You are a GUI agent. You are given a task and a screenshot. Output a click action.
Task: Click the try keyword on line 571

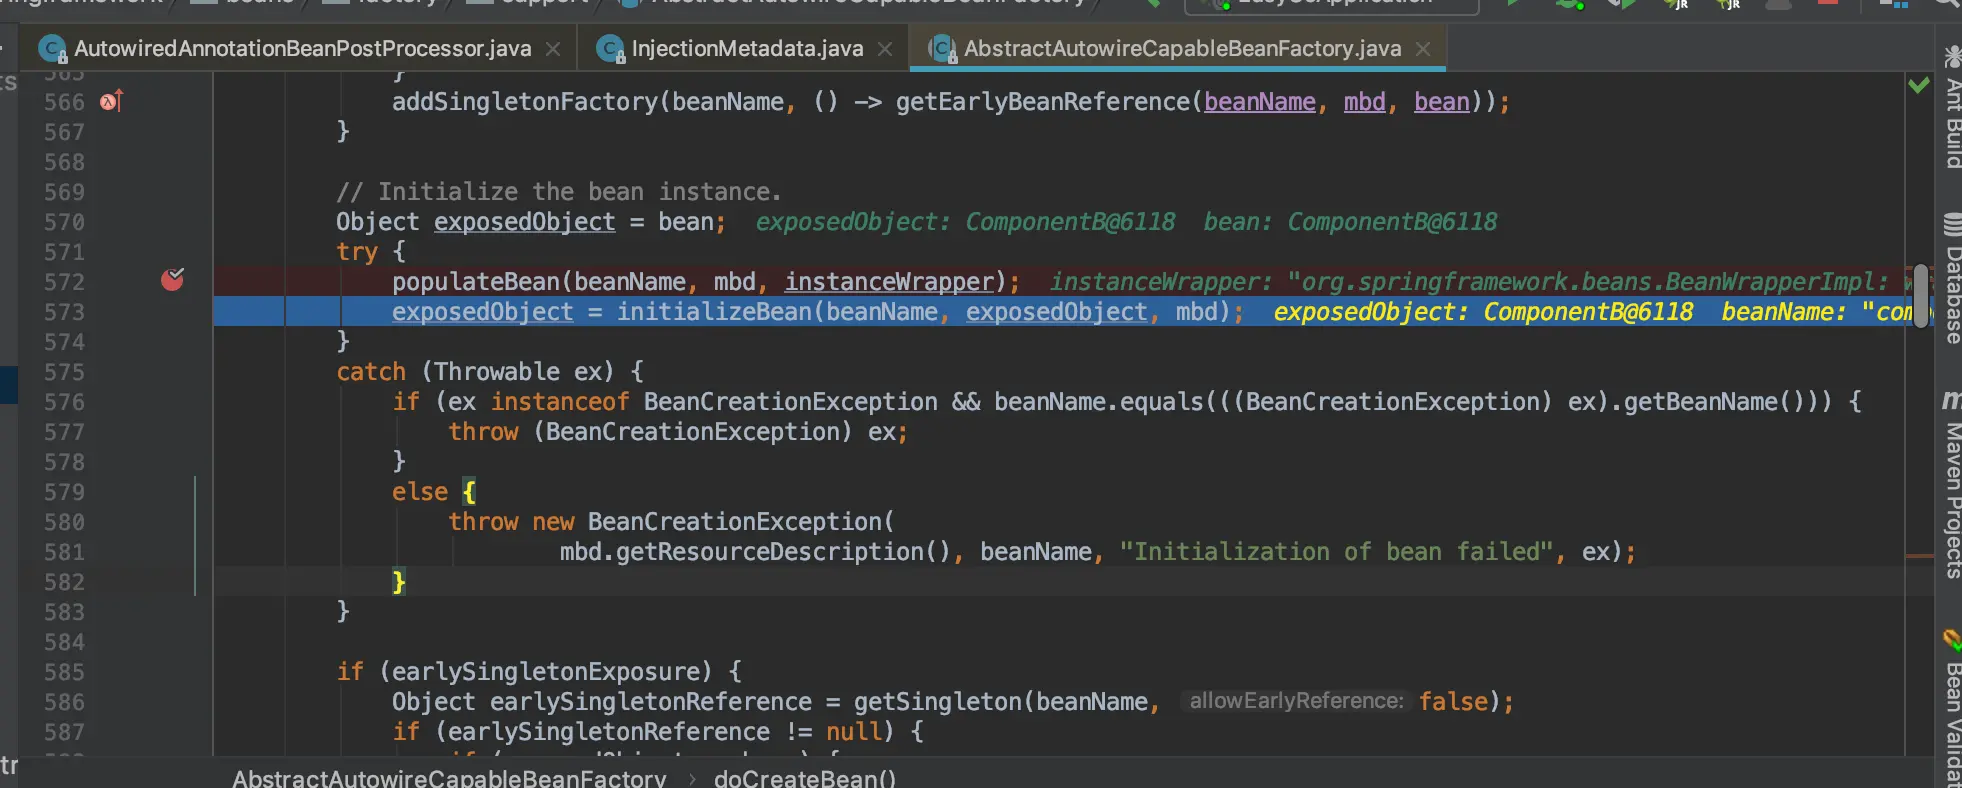click(357, 252)
